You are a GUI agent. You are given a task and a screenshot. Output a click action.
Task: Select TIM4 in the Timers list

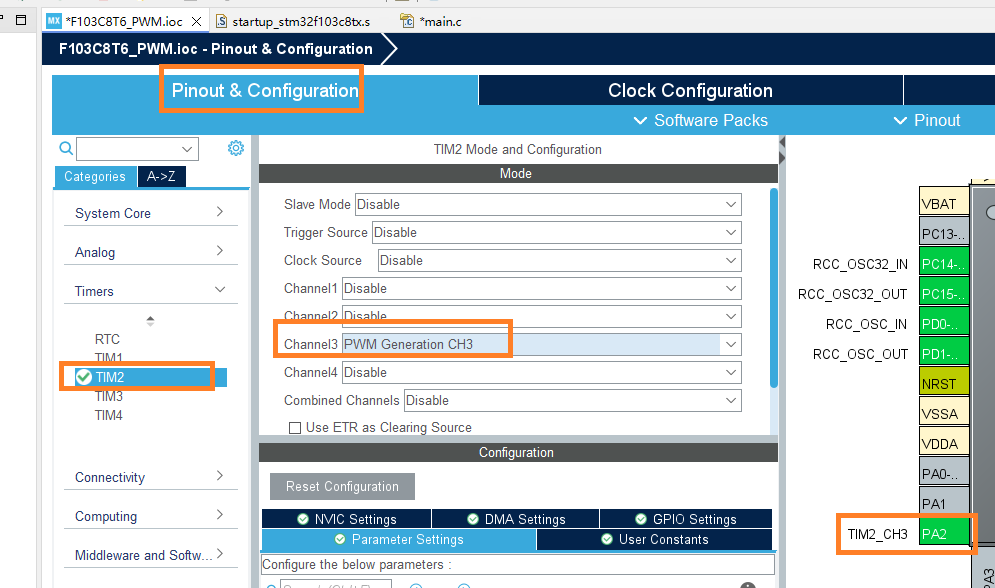(109, 415)
